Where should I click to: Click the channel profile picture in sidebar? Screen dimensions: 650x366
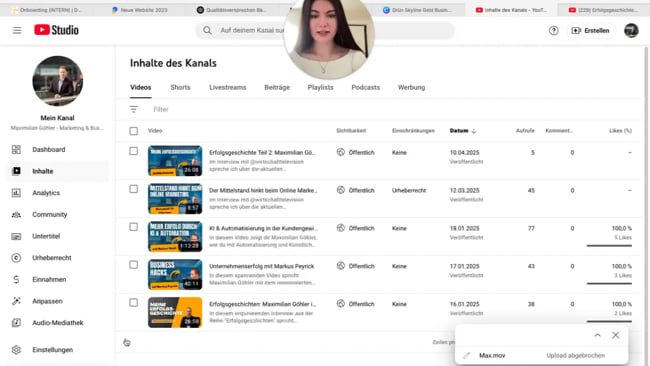pos(58,81)
